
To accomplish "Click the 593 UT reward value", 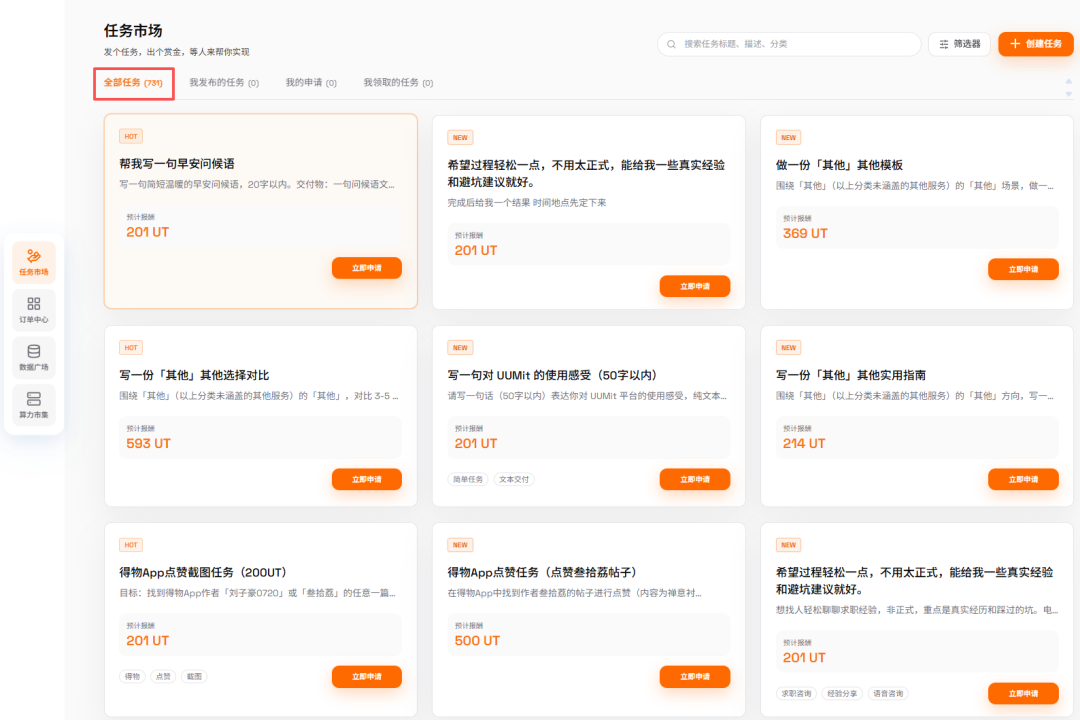I will pos(148,444).
